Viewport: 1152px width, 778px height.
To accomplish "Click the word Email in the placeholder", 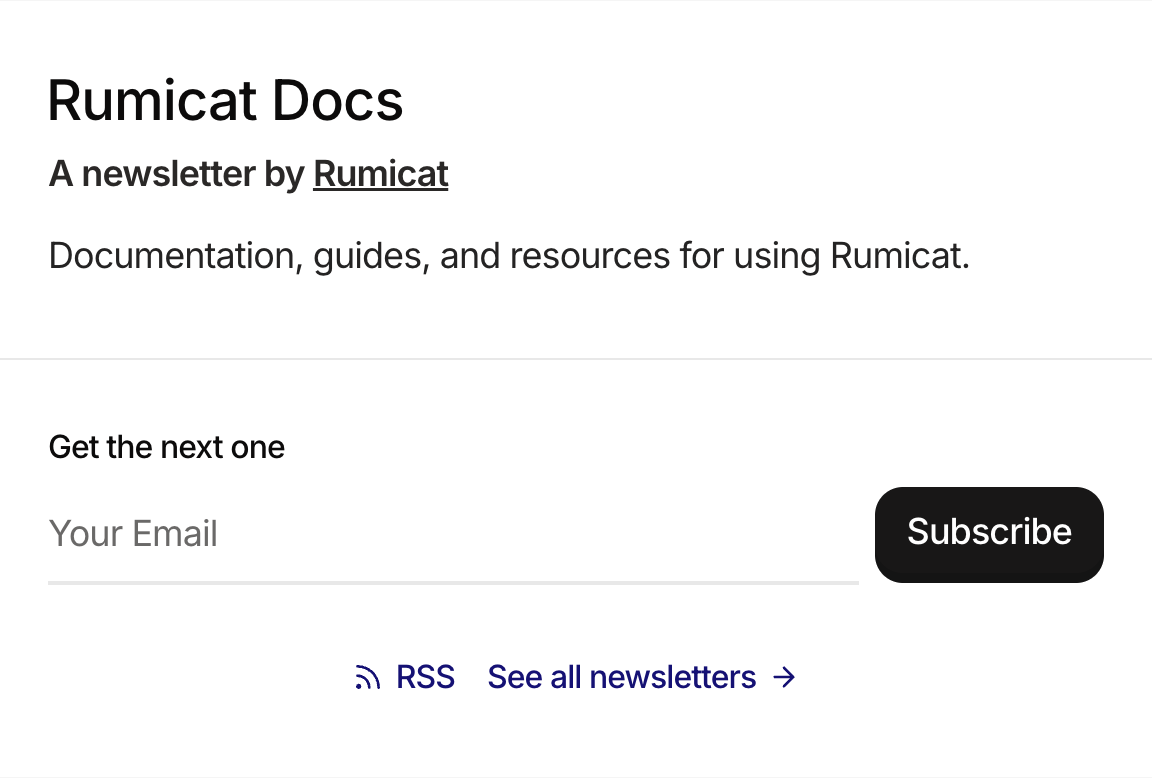I will pos(175,533).
